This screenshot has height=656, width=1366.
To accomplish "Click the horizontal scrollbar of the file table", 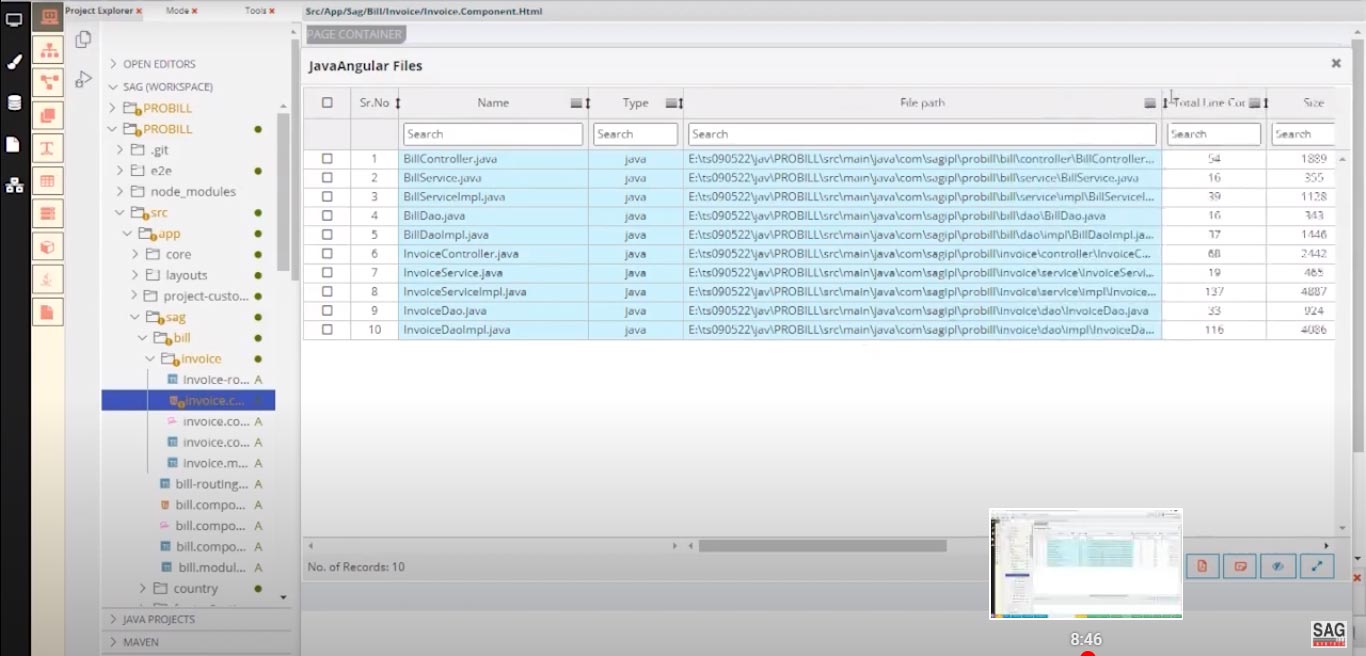I will pyautogui.click(x=822, y=546).
